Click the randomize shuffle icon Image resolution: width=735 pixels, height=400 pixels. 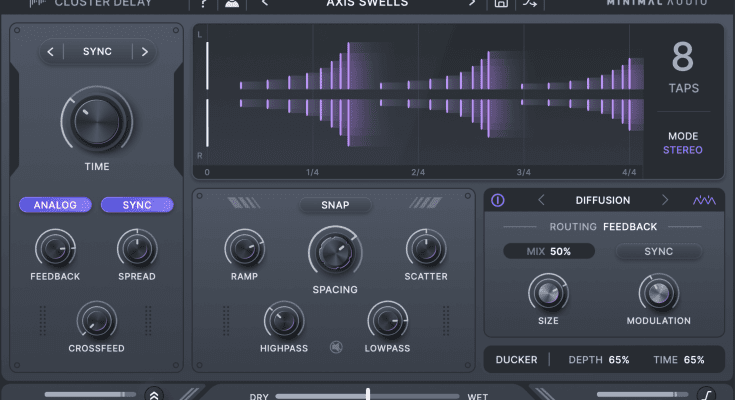tap(530, 4)
